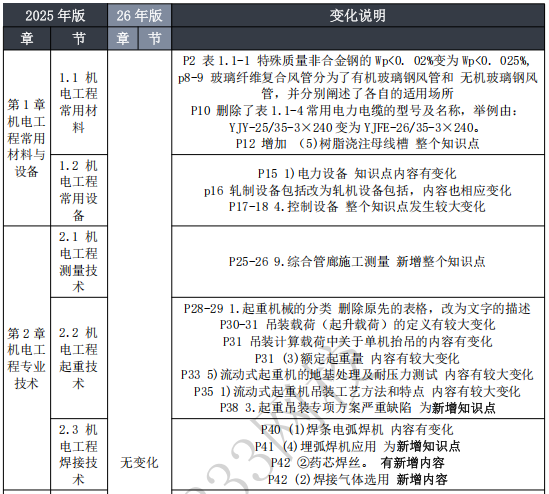Click the 变化说明 column header

(x=358, y=15)
